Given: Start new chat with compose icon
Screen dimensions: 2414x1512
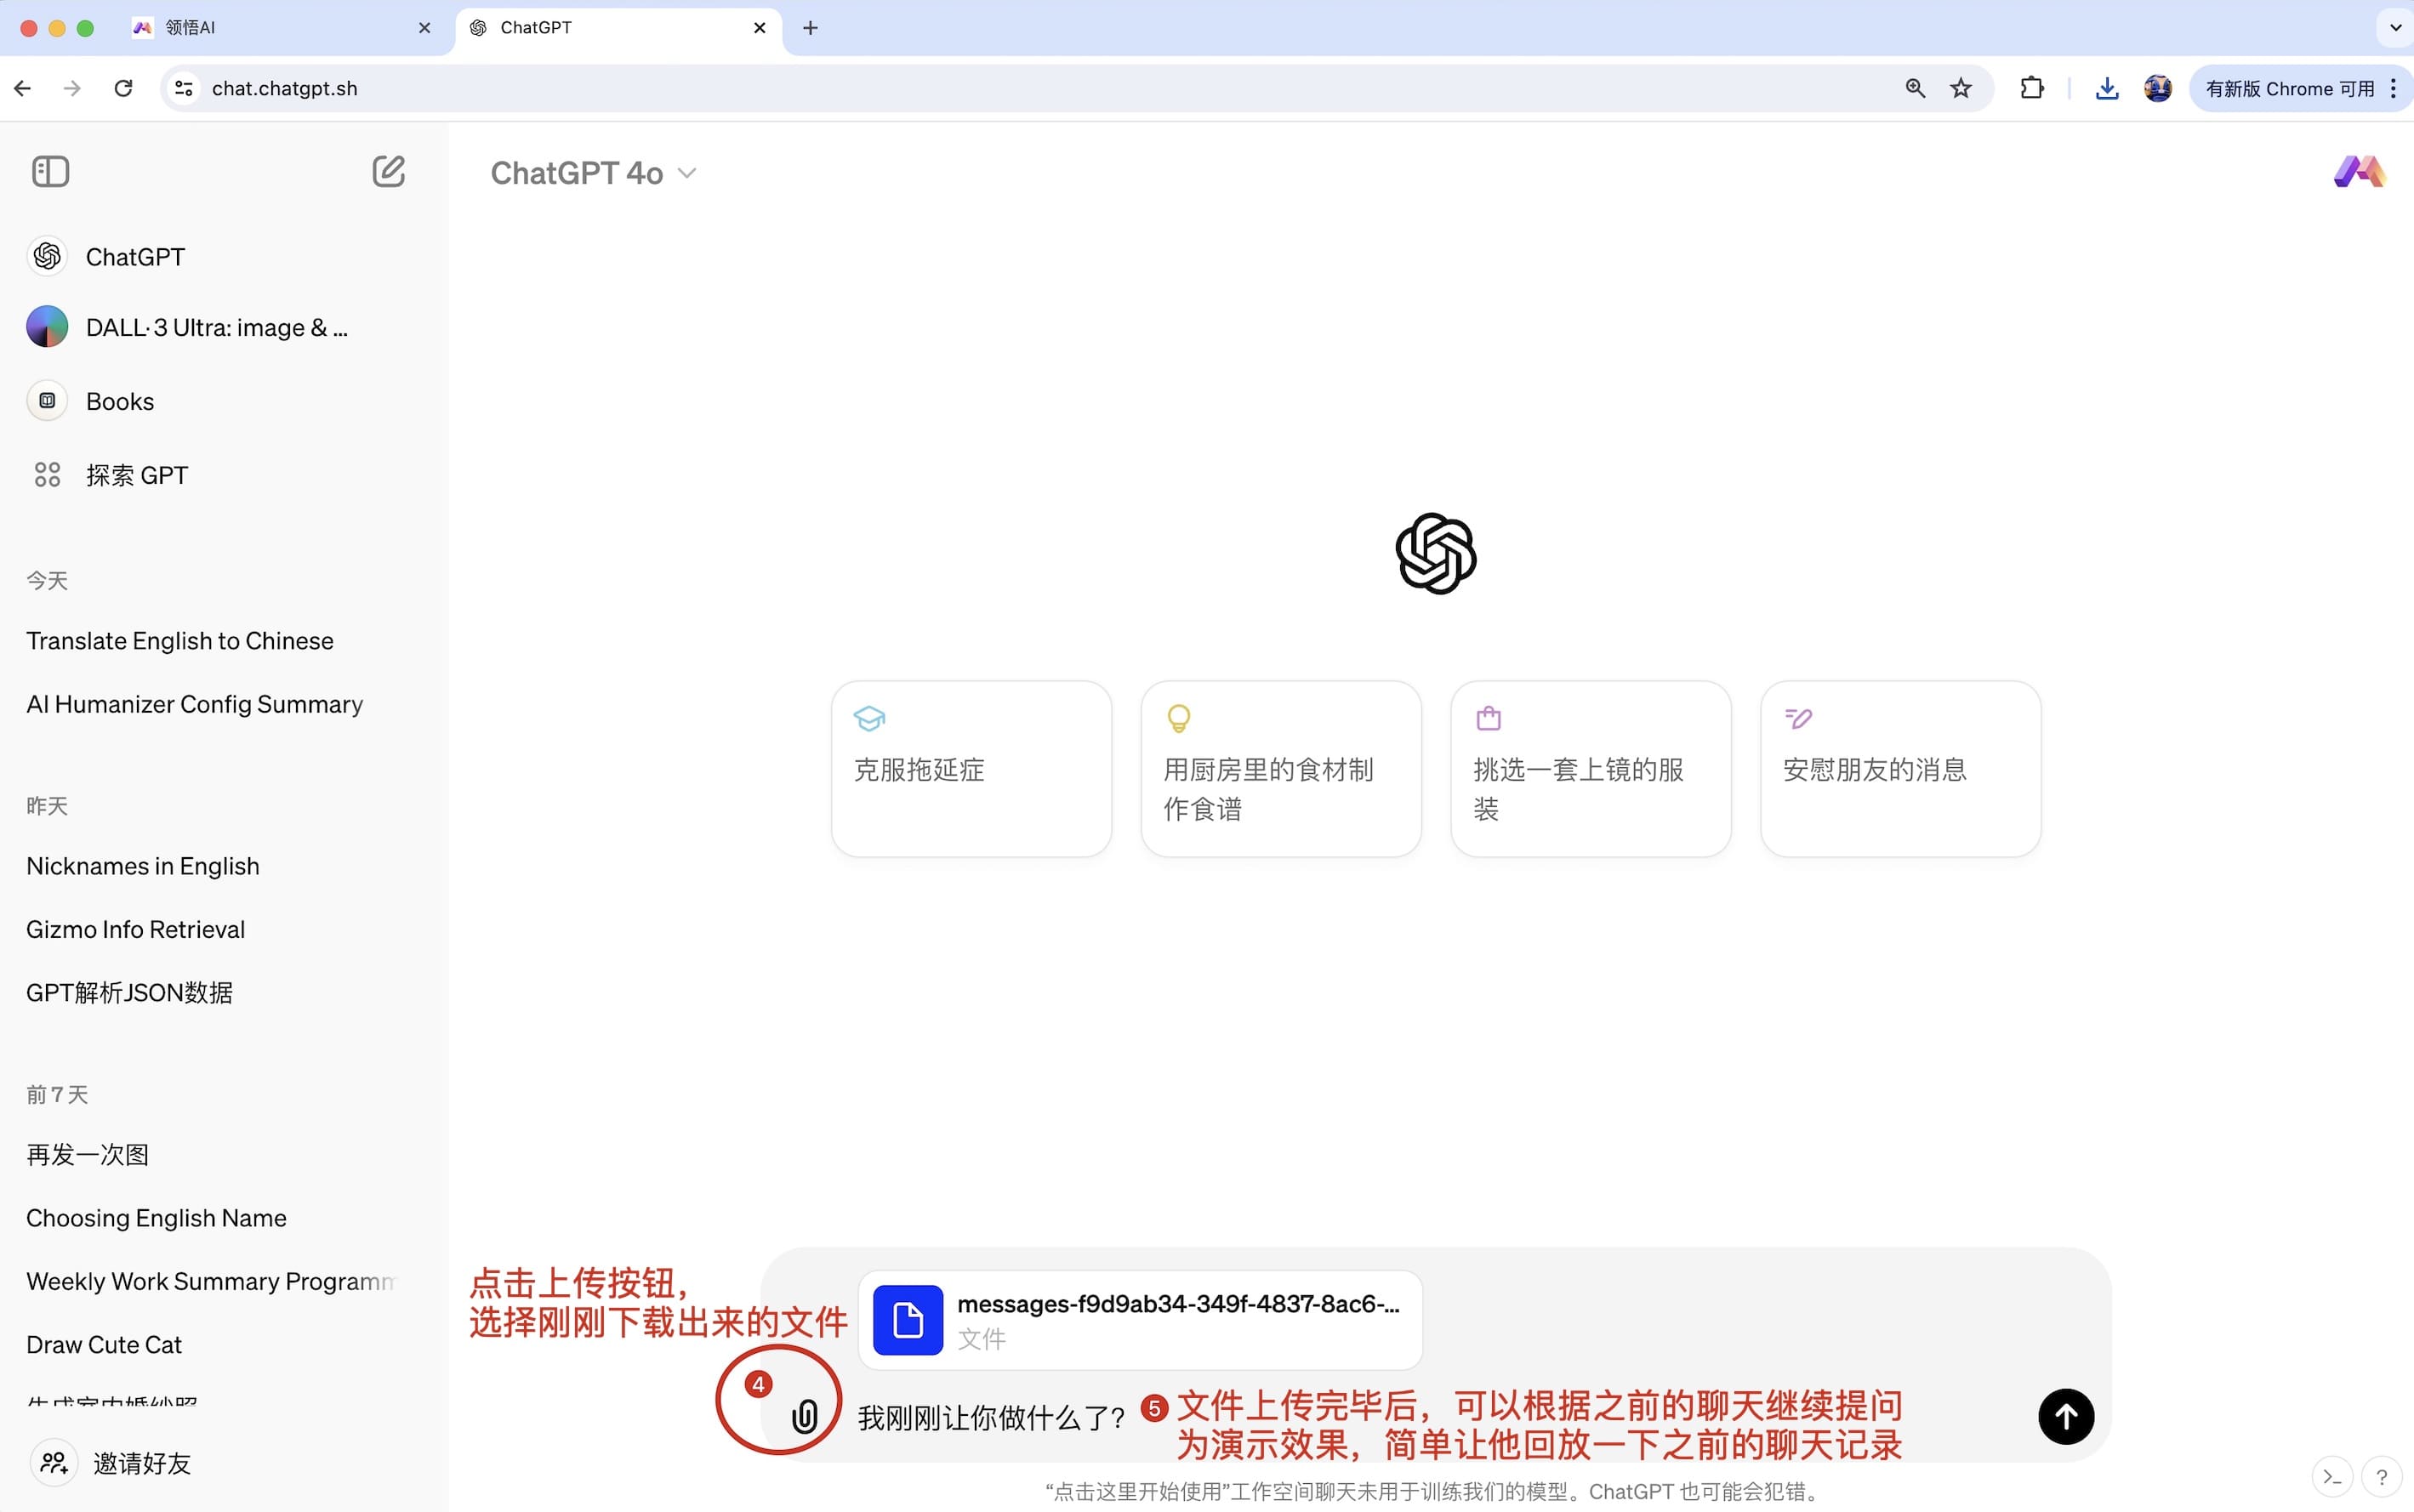Looking at the screenshot, I should 388,172.
